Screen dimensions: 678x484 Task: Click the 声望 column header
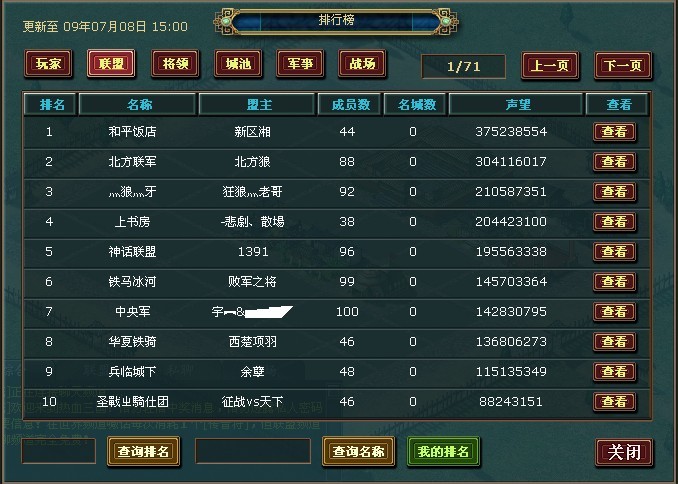click(x=517, y=105)
